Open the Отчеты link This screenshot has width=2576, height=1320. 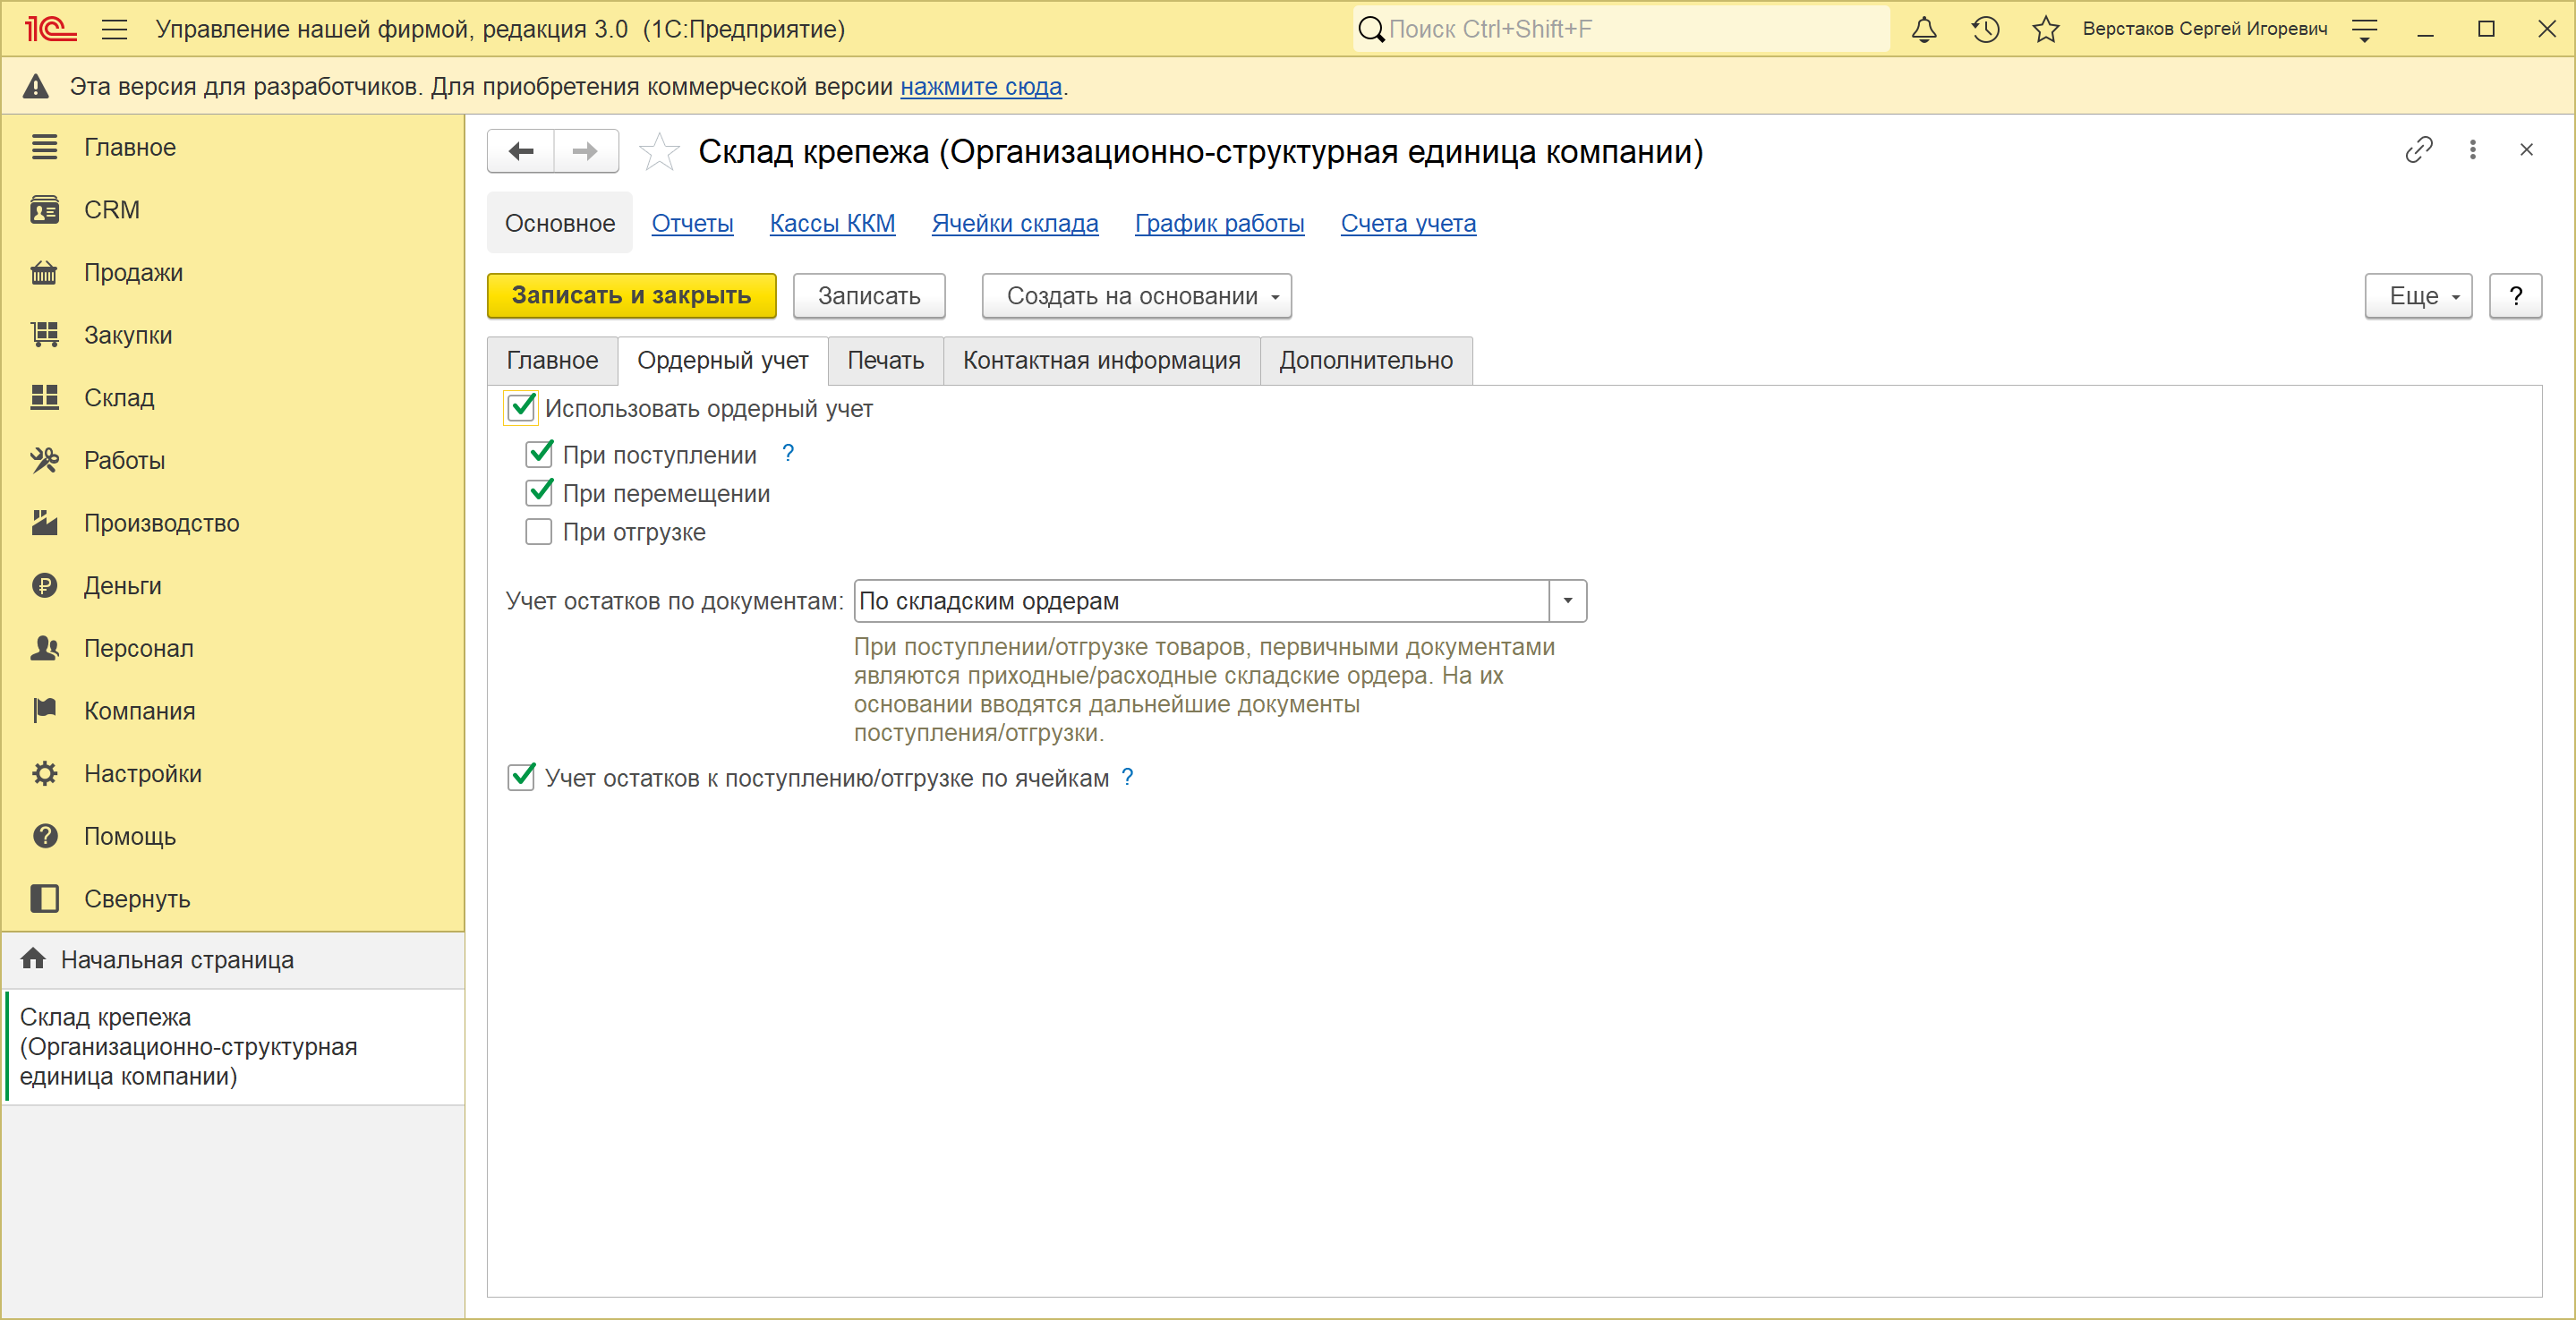pos(692,223)
